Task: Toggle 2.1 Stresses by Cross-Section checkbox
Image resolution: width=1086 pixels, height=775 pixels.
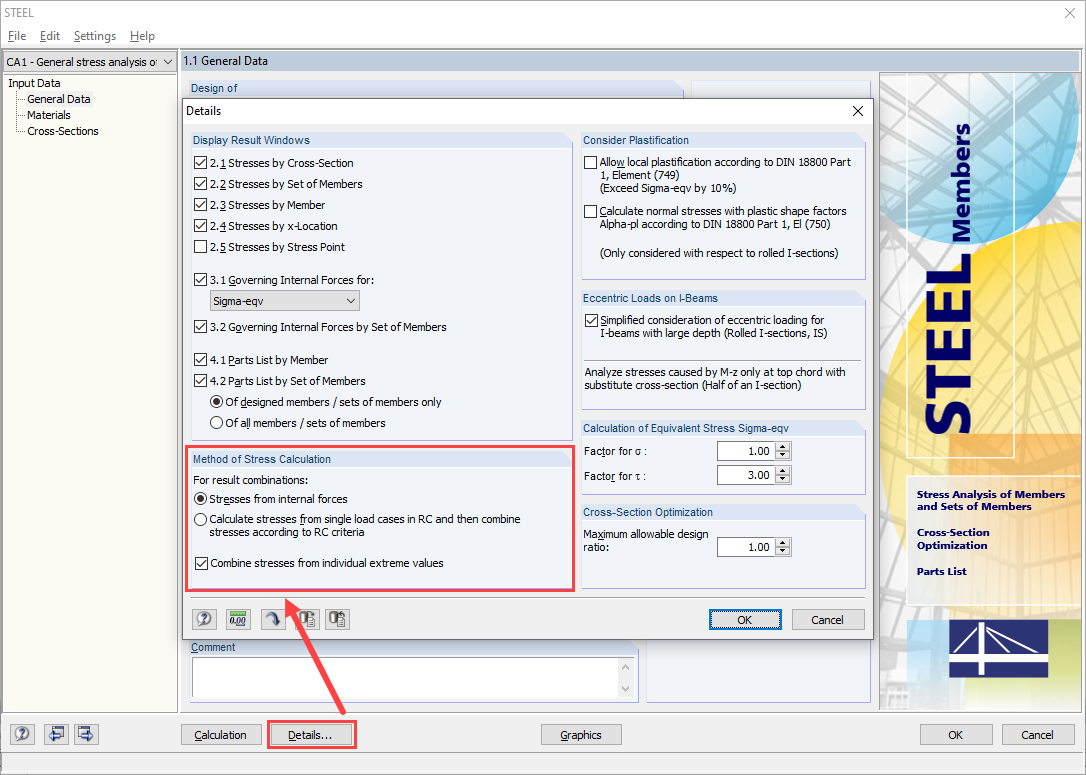Action: [x=201, y=163]
